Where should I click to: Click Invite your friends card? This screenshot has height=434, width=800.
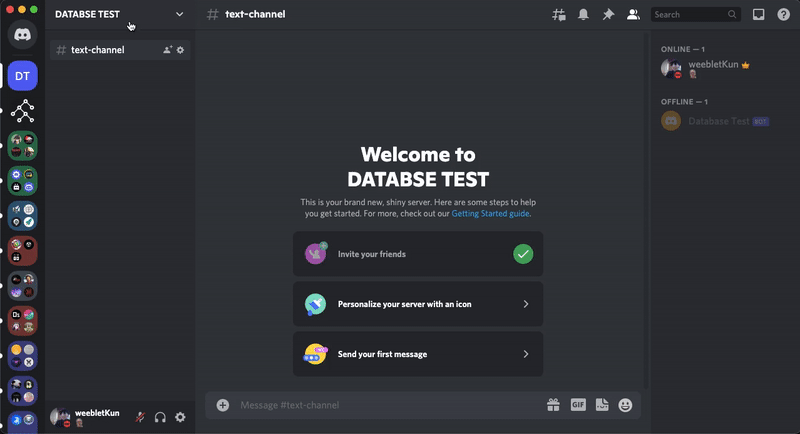click(x=418, y=254)
